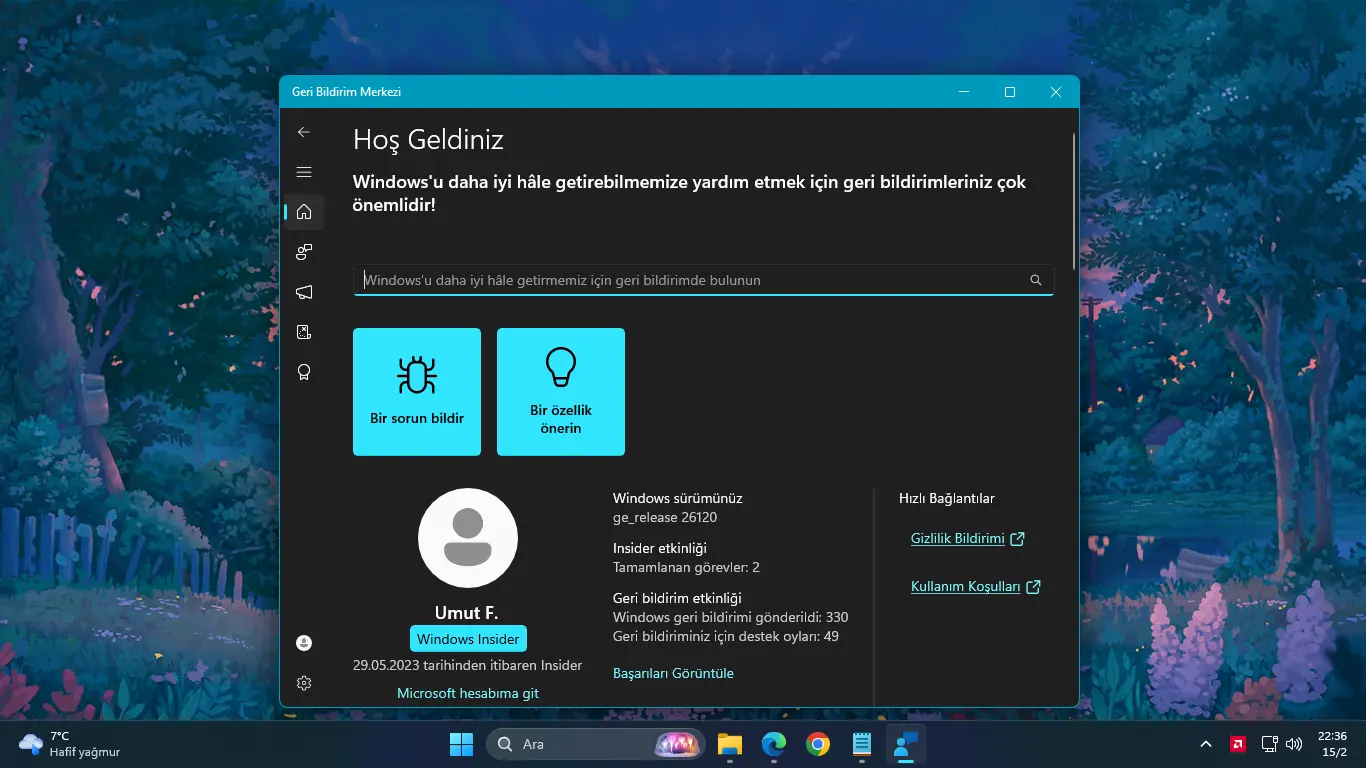Screen dimensions: 1366x768
Task: Click the Bir sorun bildir tile
Action: click(417, 392)
